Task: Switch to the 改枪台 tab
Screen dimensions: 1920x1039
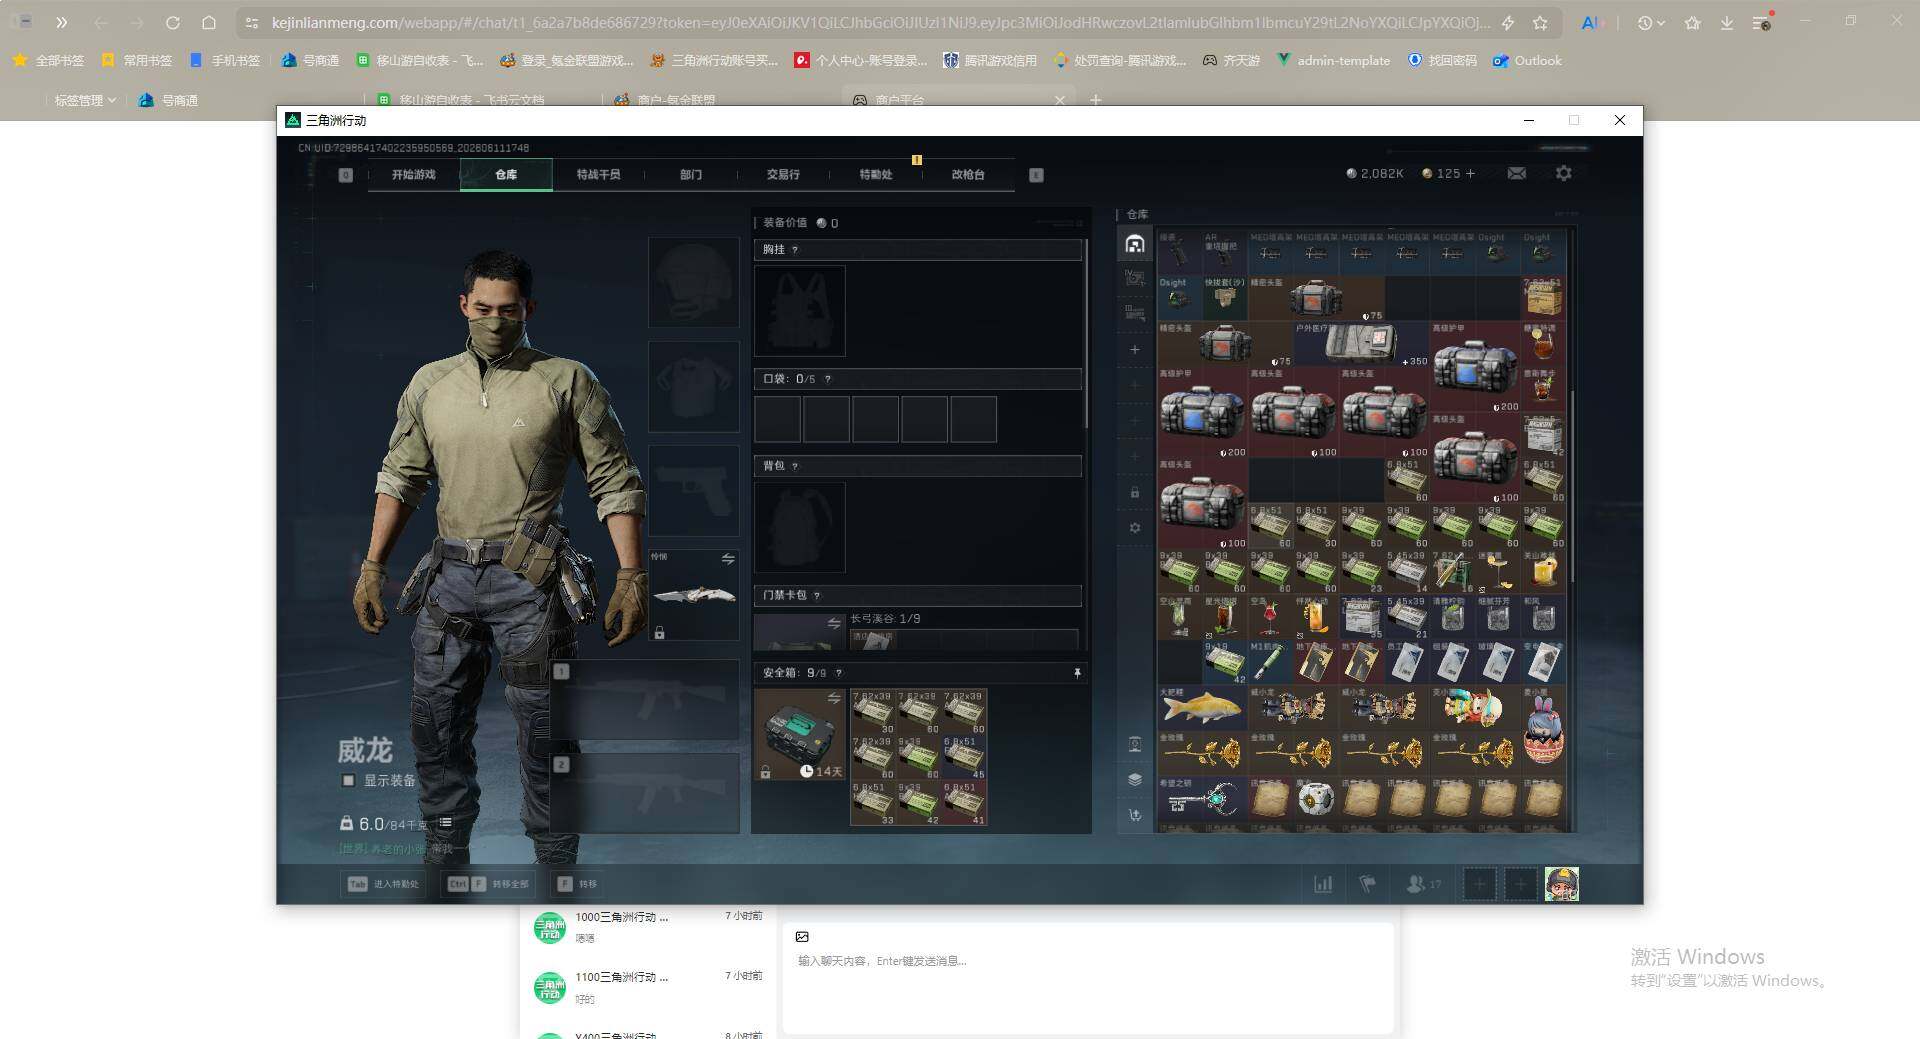Action: pos(968,175)
